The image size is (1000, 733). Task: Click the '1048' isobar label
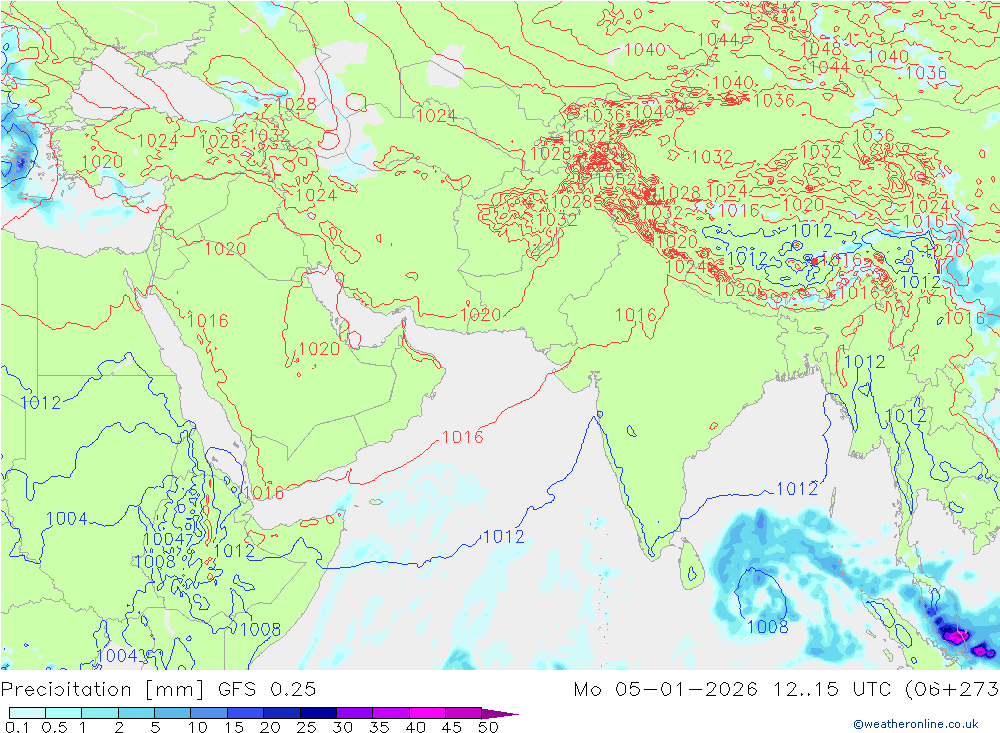tap(821, 48)
